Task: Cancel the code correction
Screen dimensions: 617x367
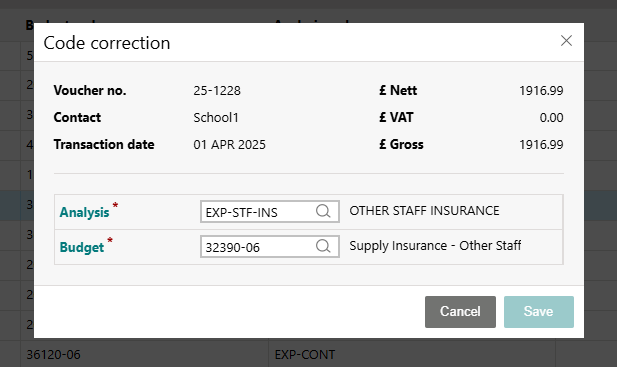Action: pyautogui.click(x=460, y=312)
